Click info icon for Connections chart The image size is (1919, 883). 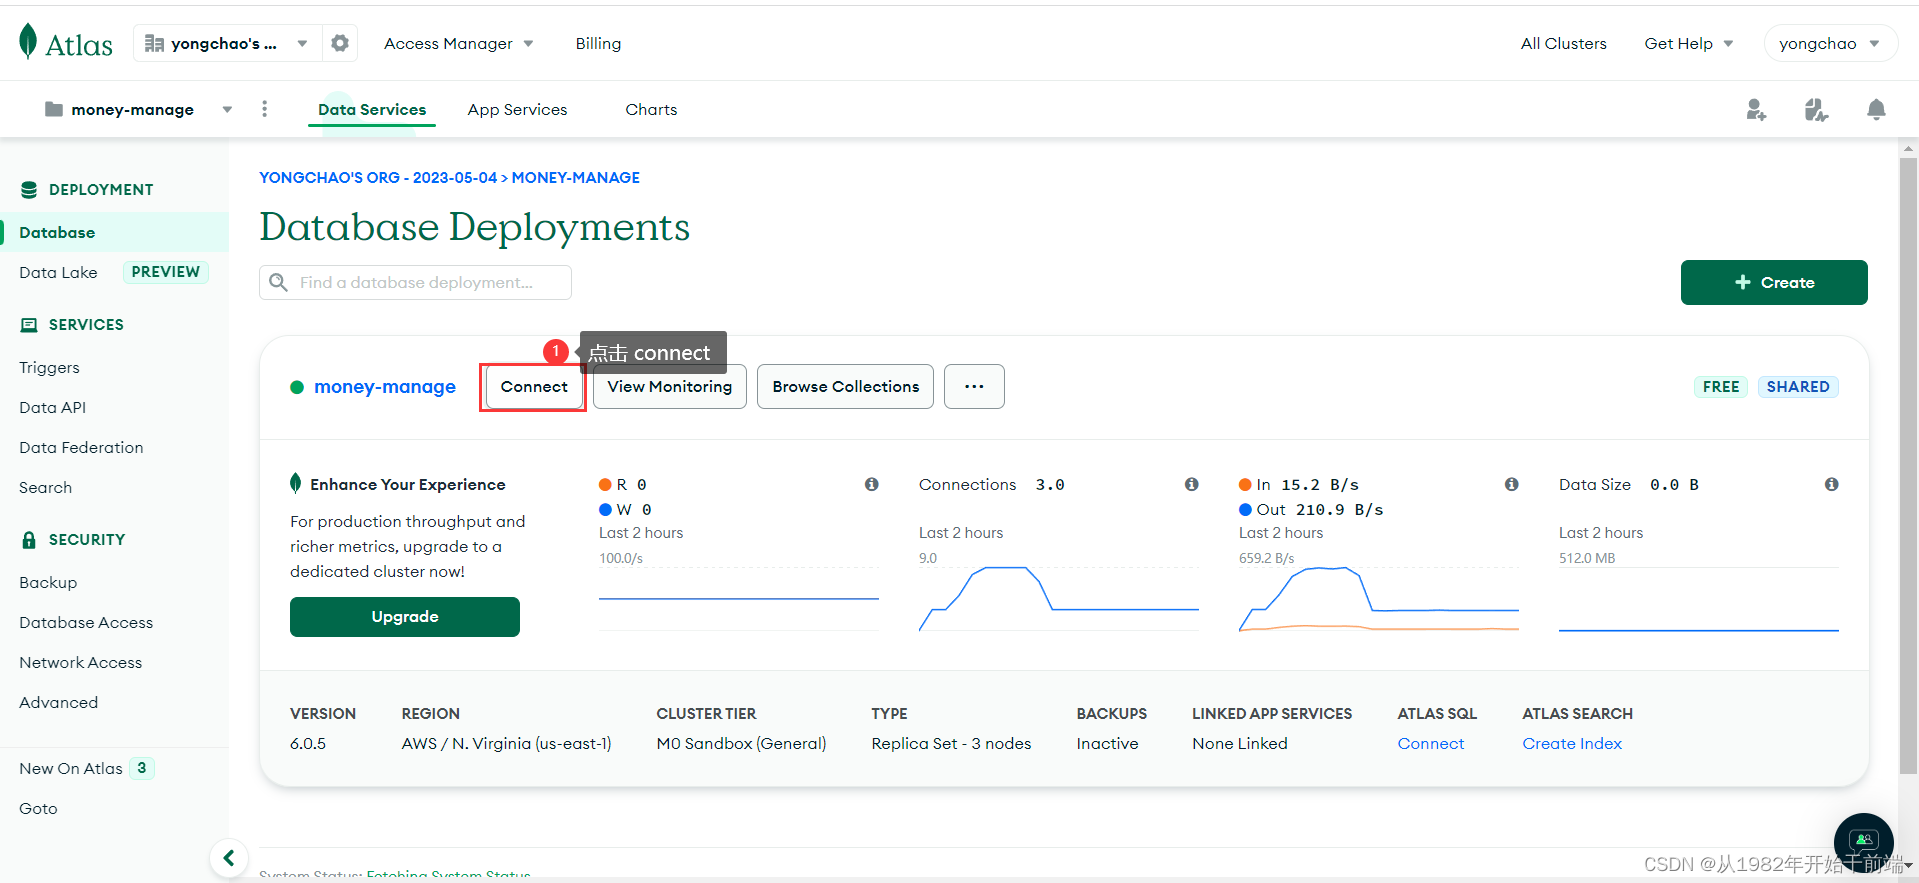coord(1192,484)
